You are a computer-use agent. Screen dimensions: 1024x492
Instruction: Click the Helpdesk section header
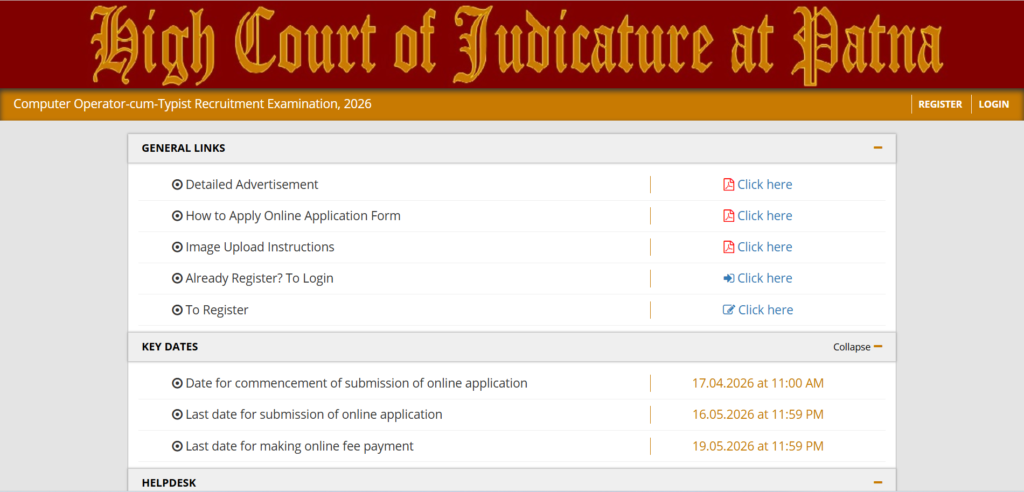[x=512, y=481]
